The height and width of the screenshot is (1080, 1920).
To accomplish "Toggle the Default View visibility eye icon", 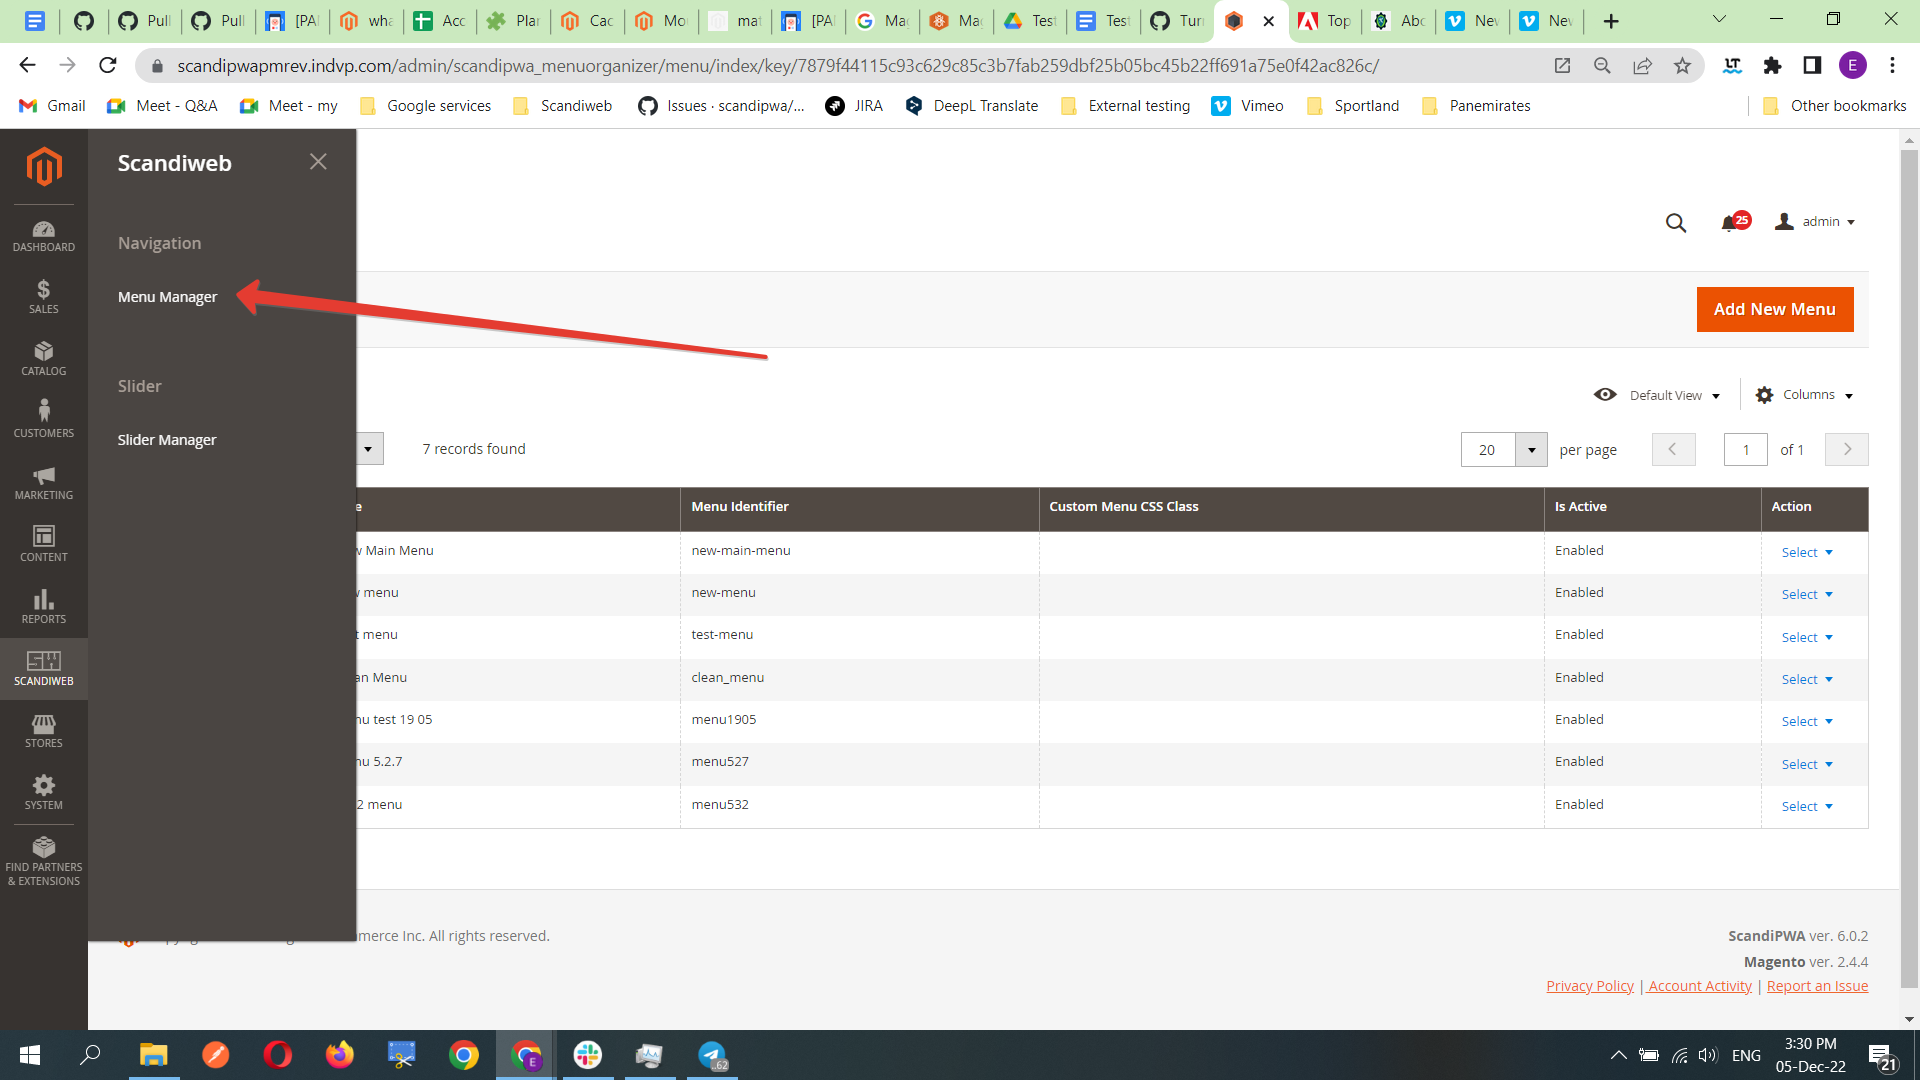I will [x=1605, y=394].
